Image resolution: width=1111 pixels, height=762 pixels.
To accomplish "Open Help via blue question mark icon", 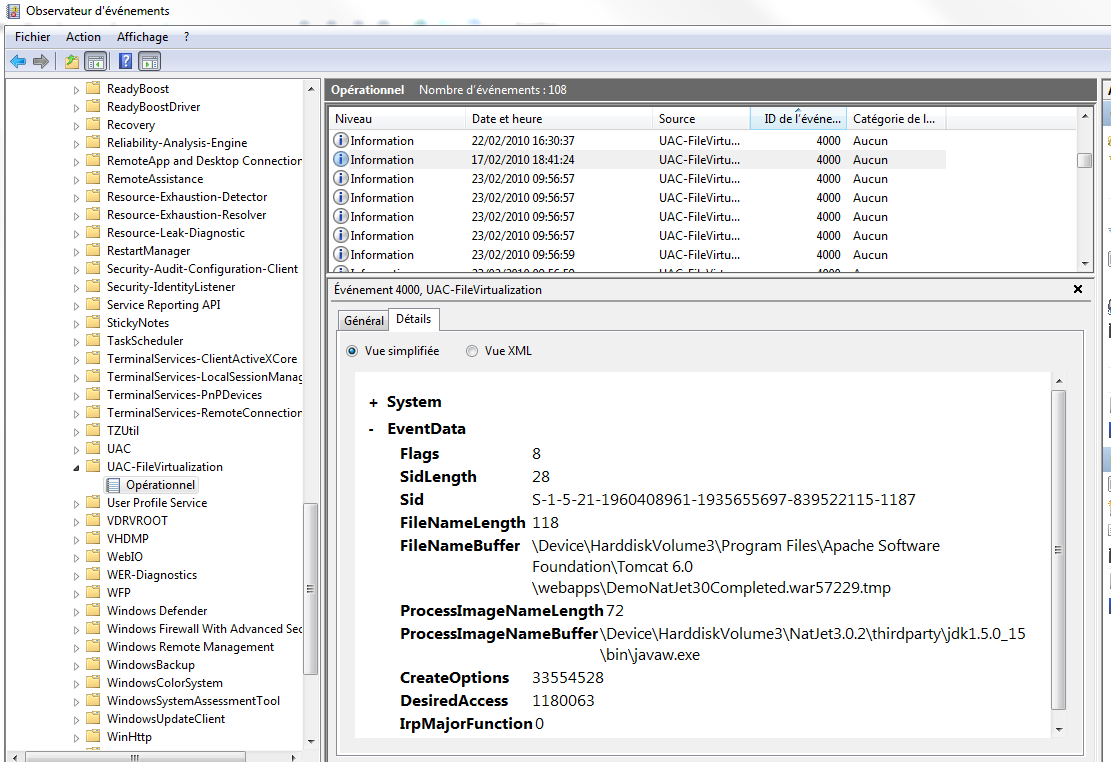I will (x=125, y=62).
